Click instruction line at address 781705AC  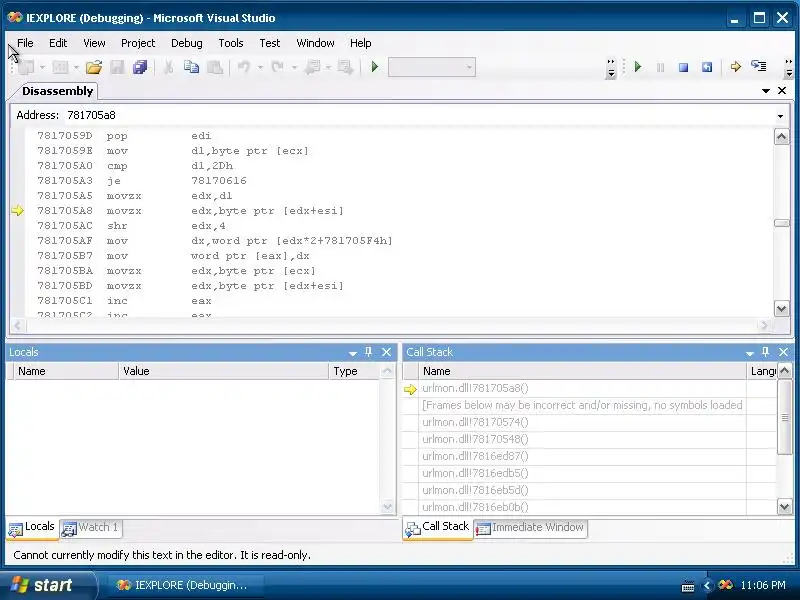131,226
